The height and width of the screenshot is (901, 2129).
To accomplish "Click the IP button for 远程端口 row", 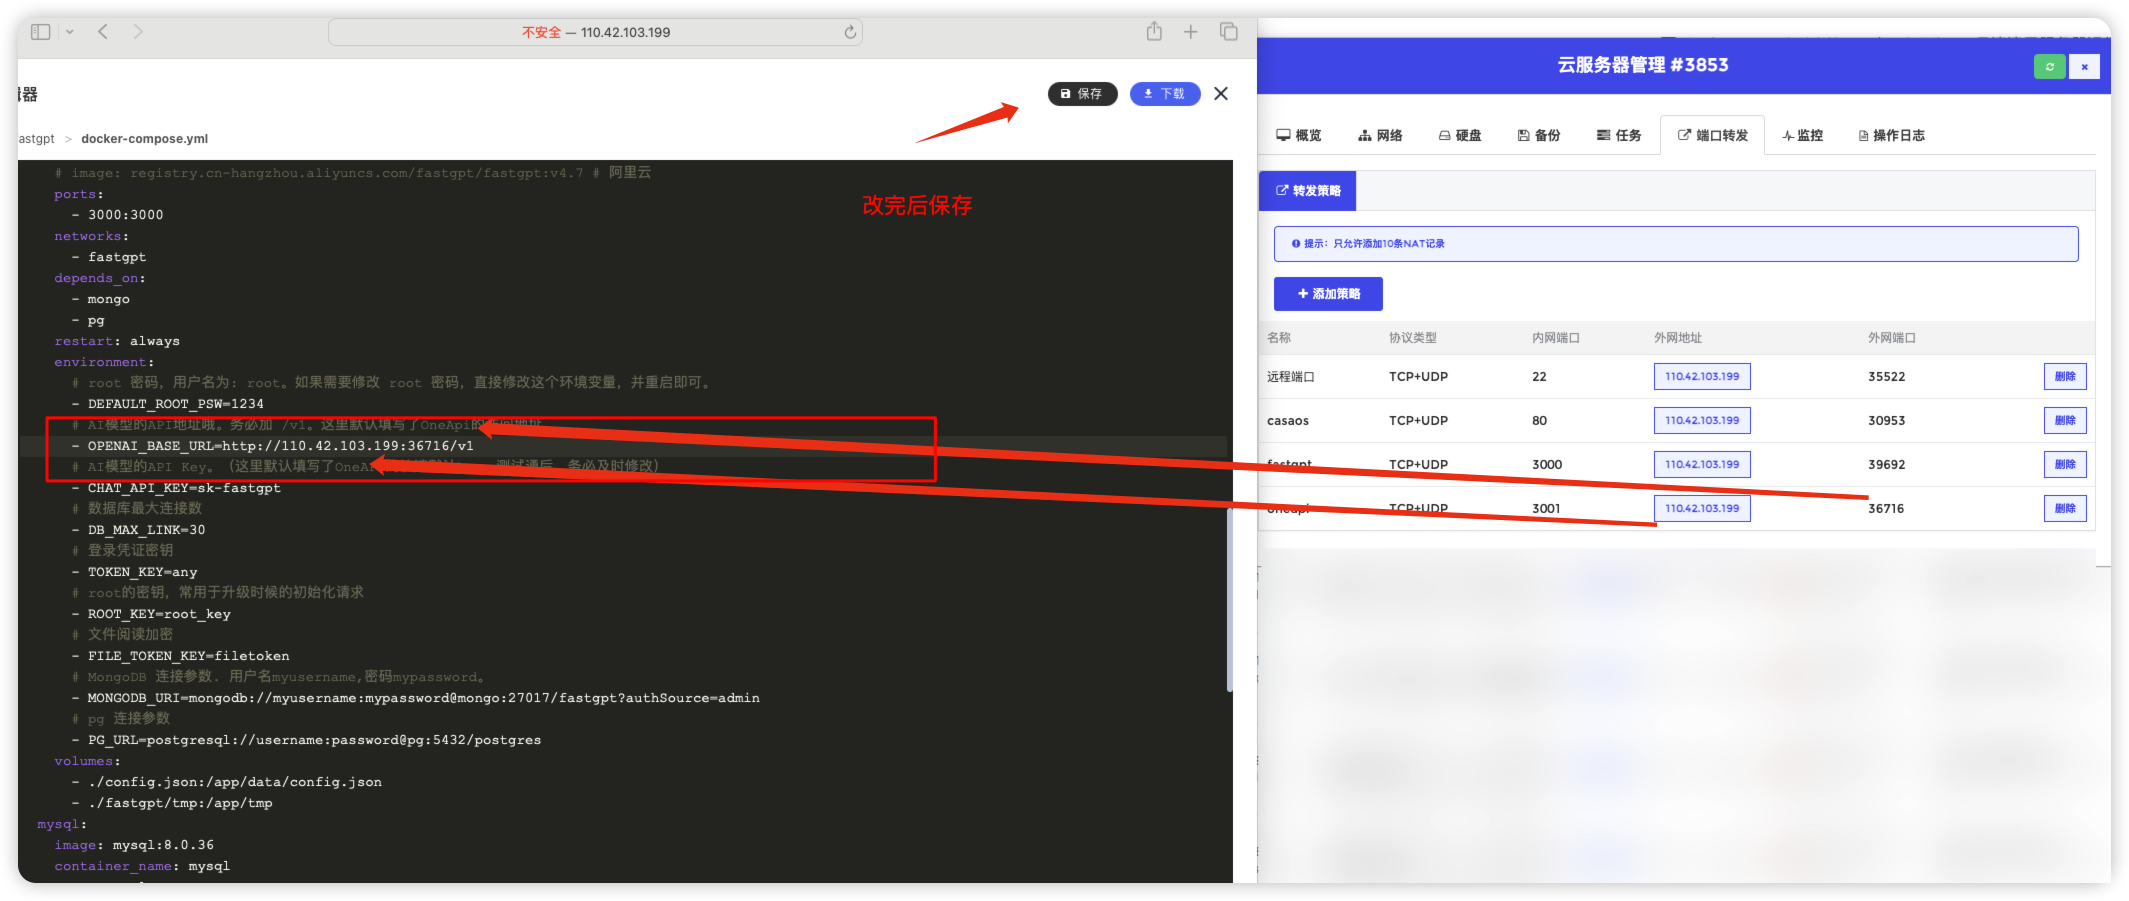I will click(1702, 377).
